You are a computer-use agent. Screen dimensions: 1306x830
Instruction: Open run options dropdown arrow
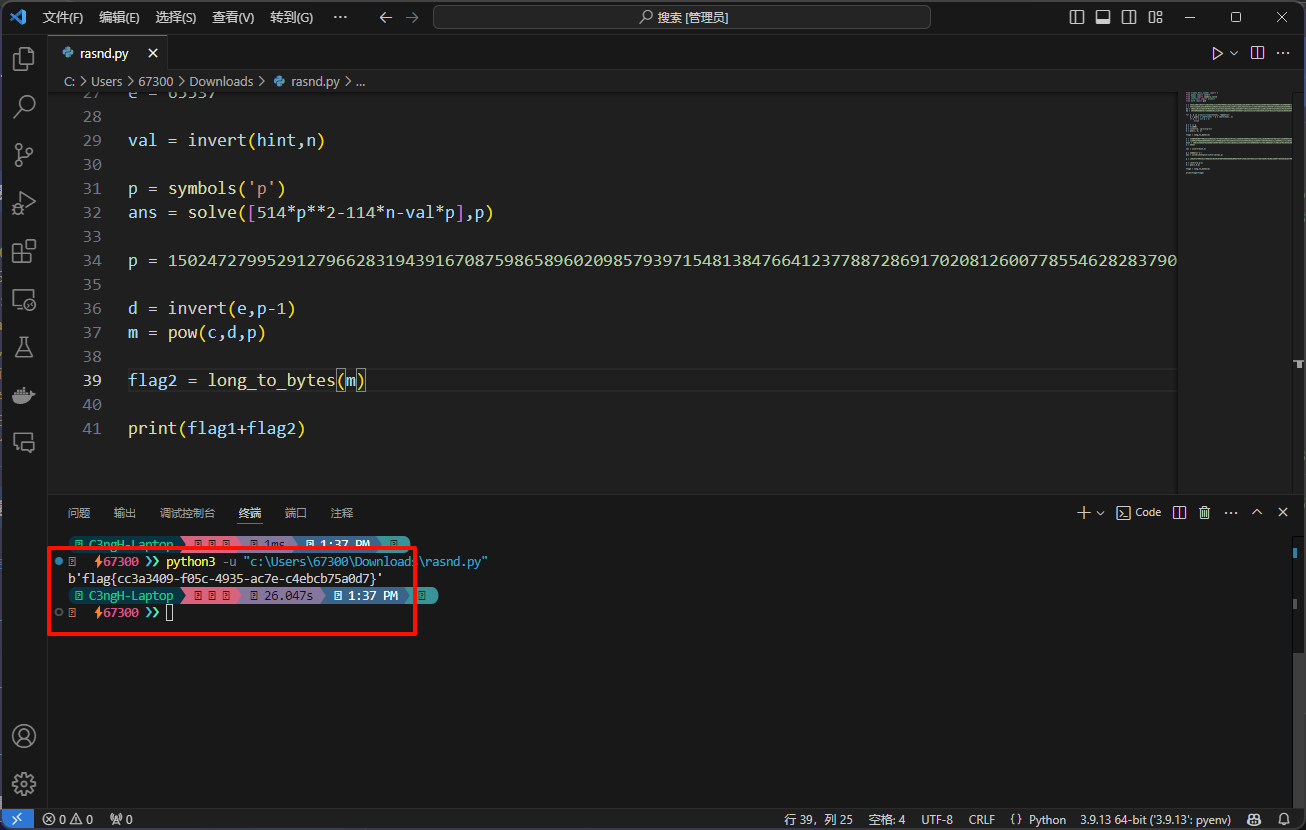(x=1234, y=53)
